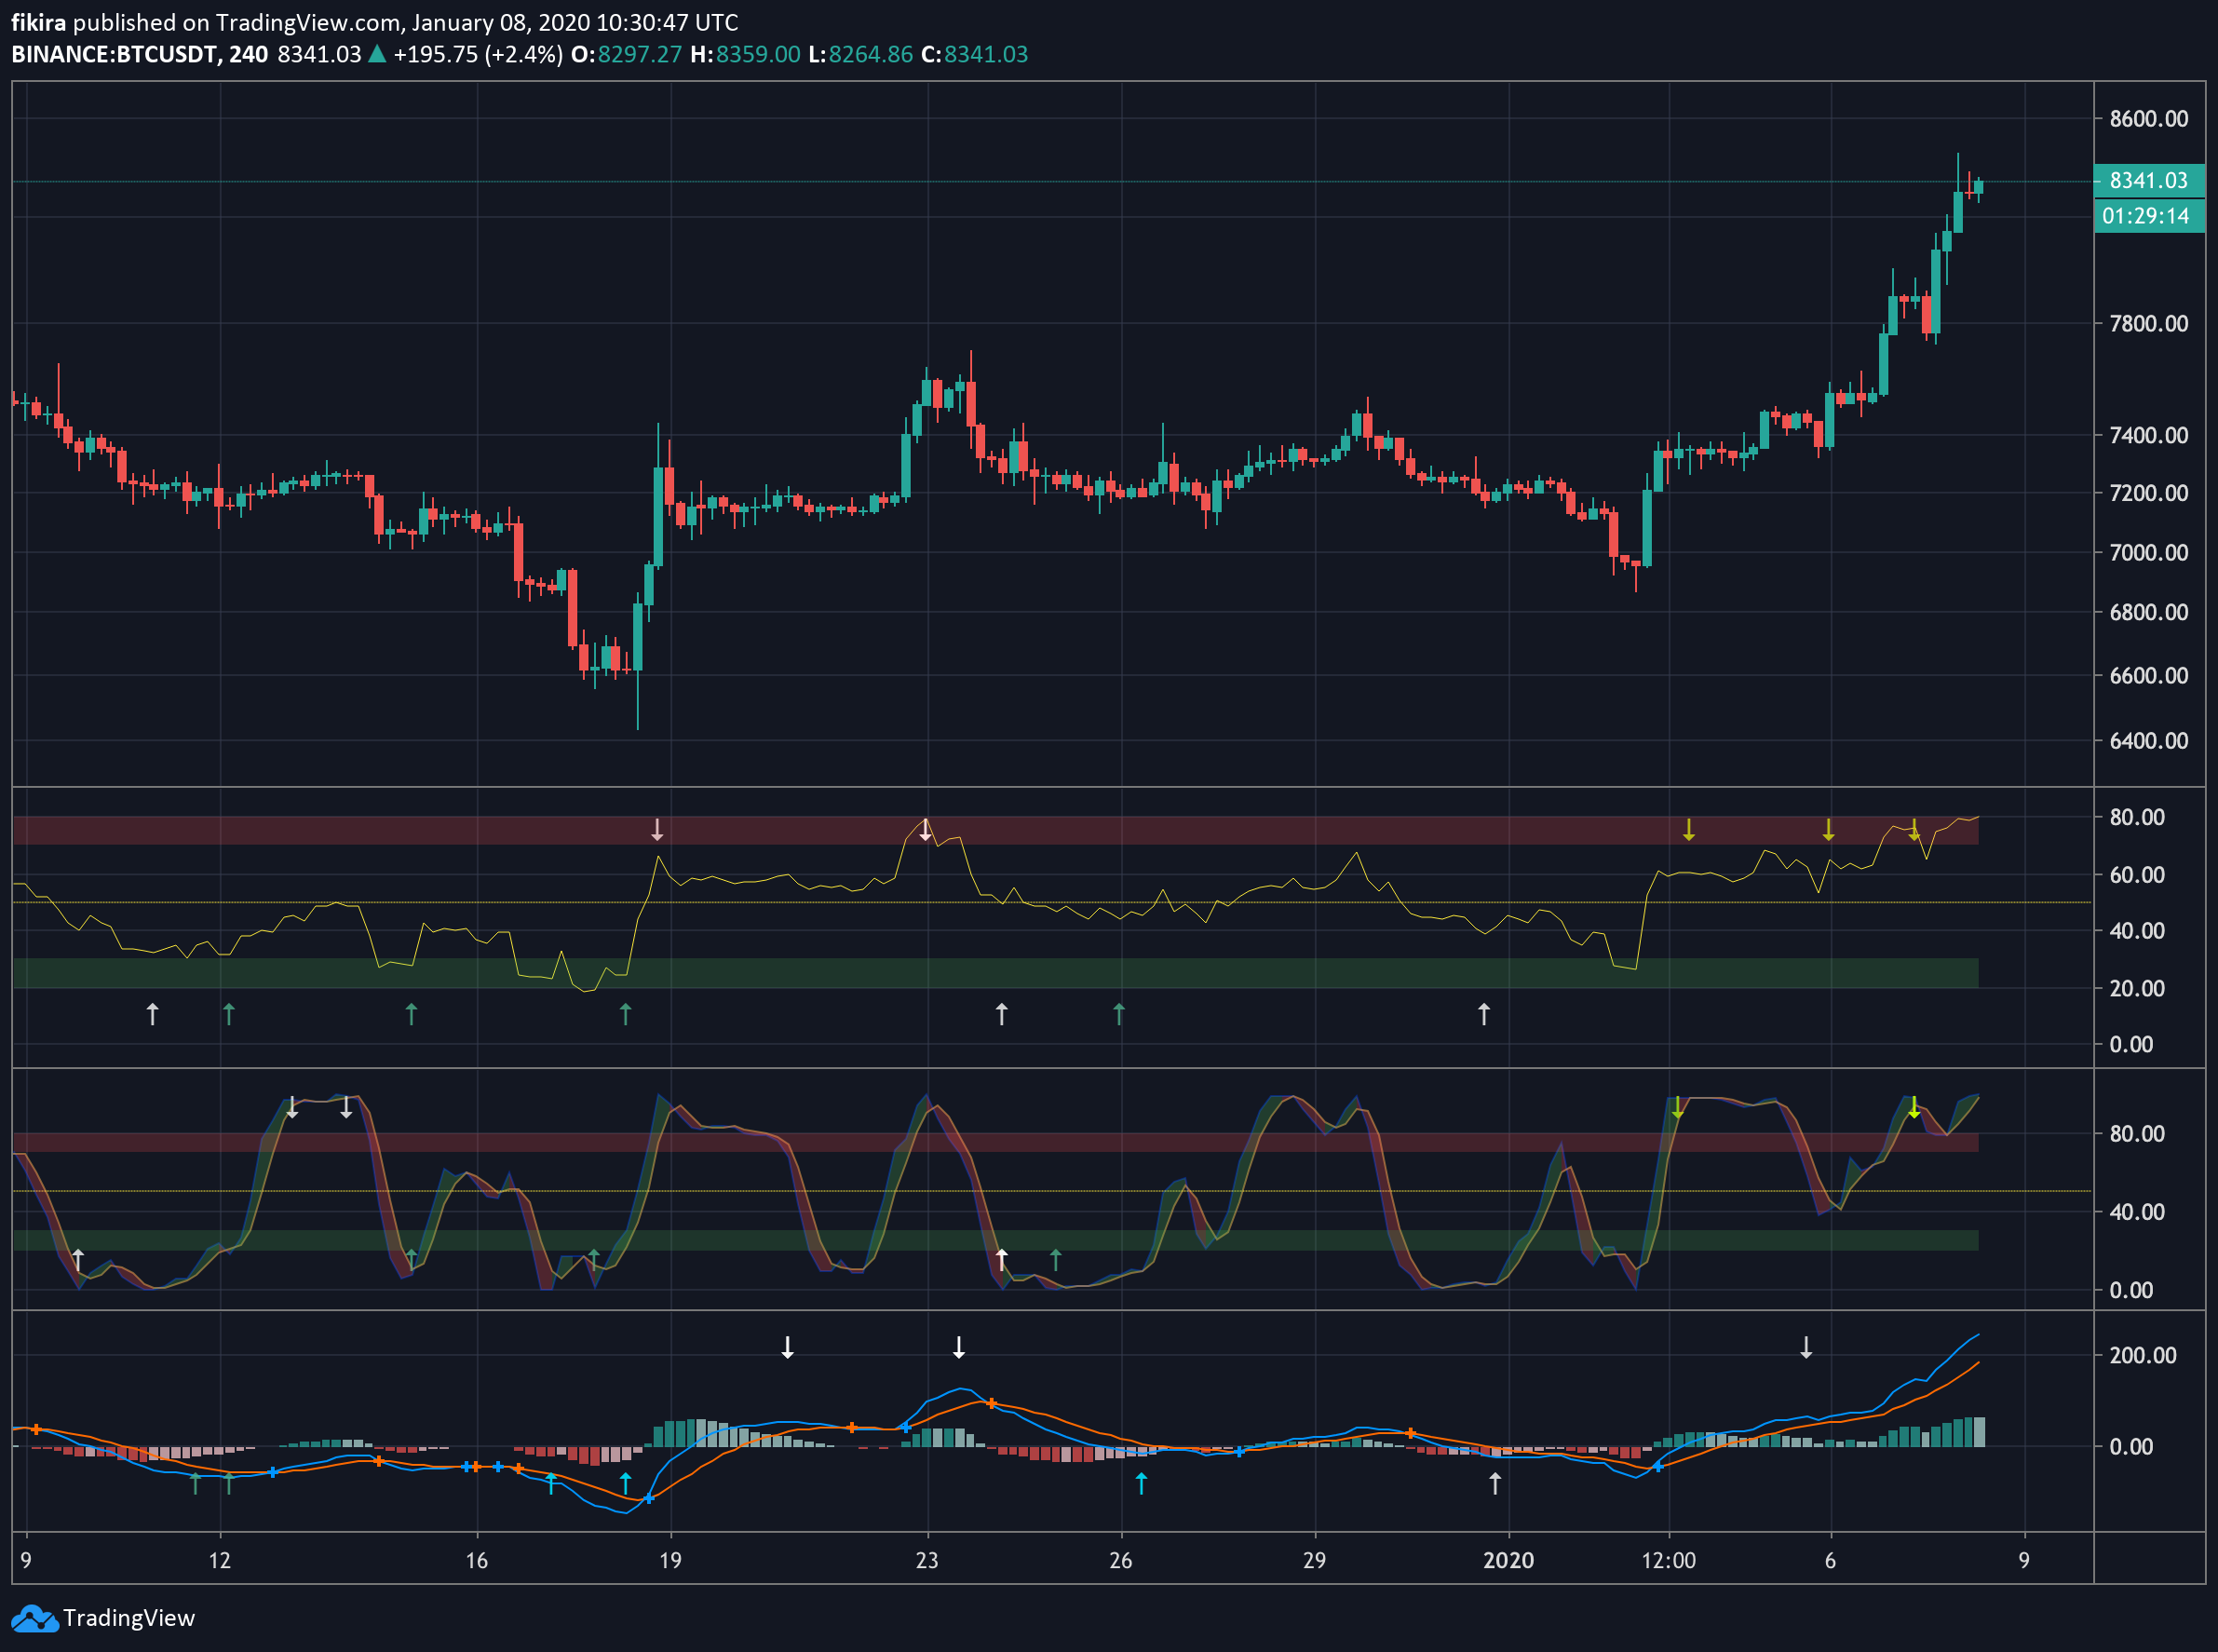Click the 12:00 label on time axis

point(1669,1560)
